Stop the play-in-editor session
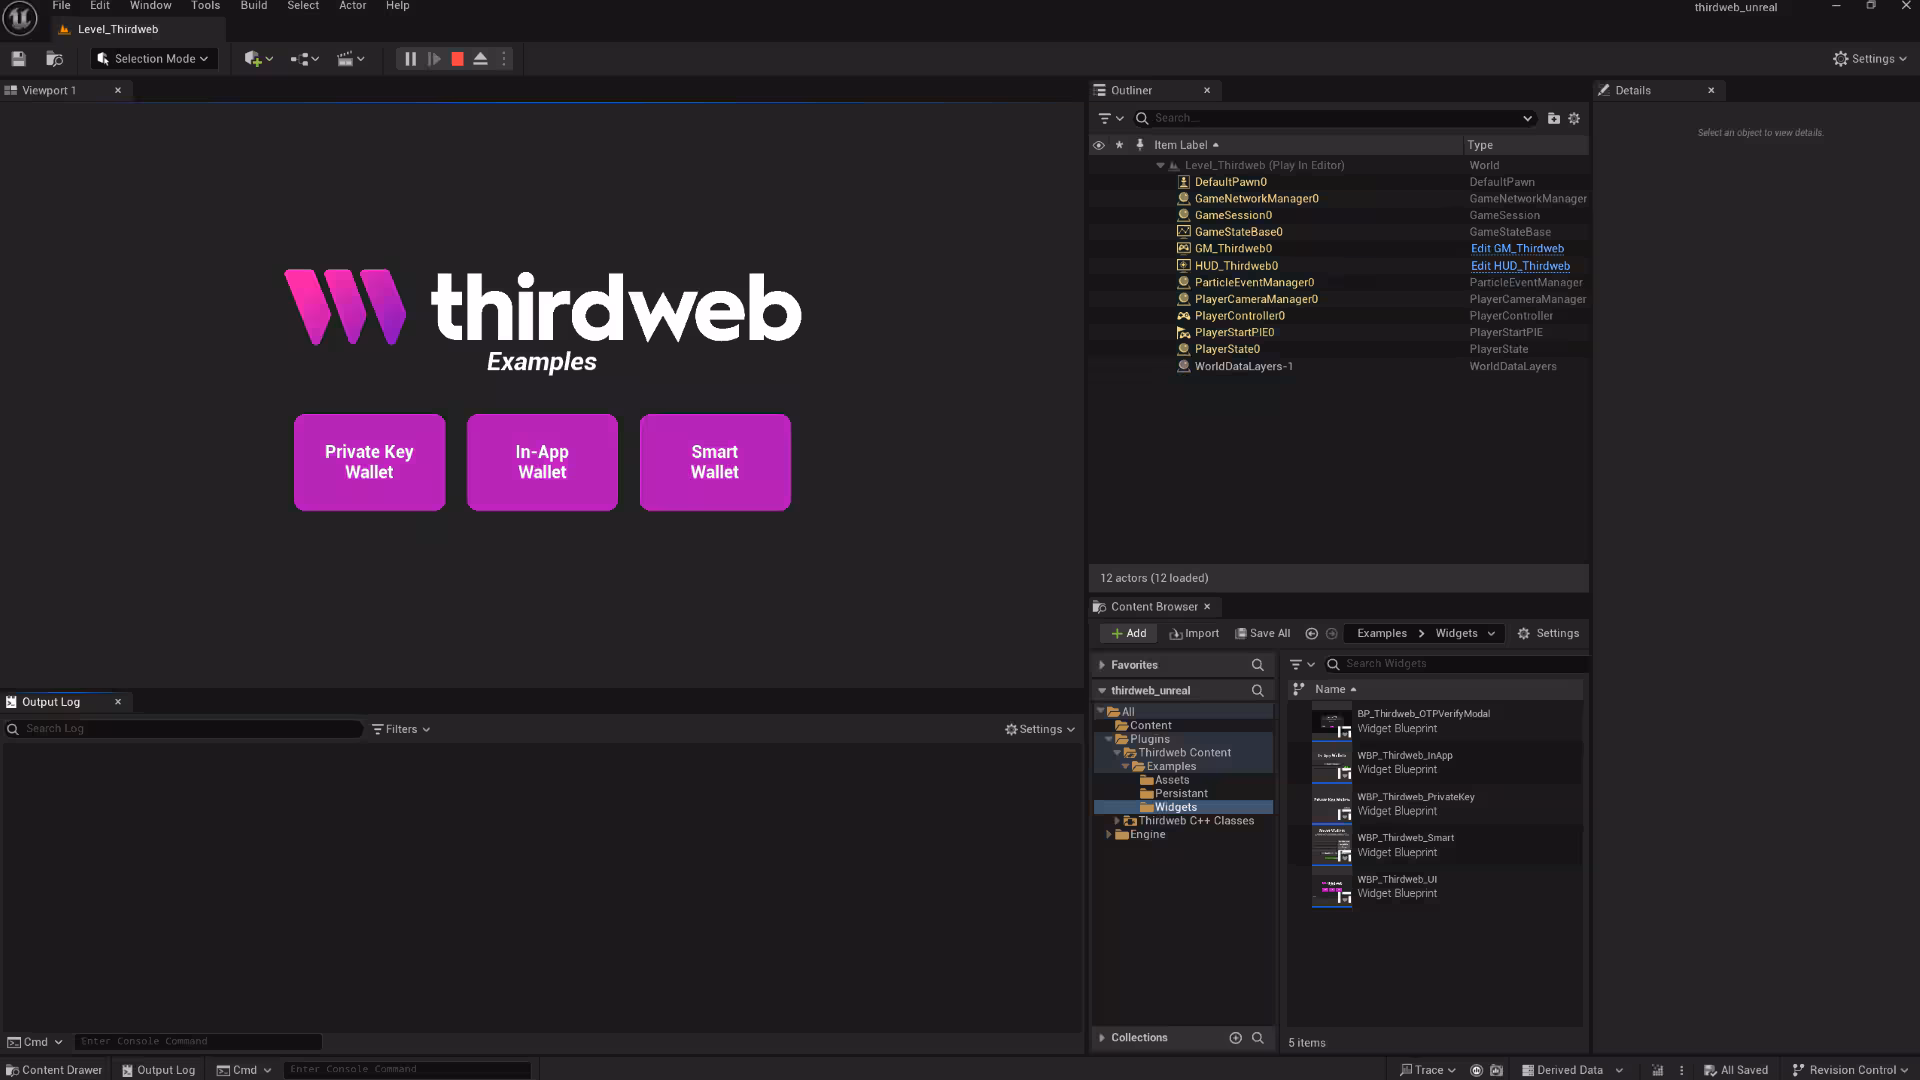Image resolution: width=1920 pixels, height=1080 pixels. [457, 59]
